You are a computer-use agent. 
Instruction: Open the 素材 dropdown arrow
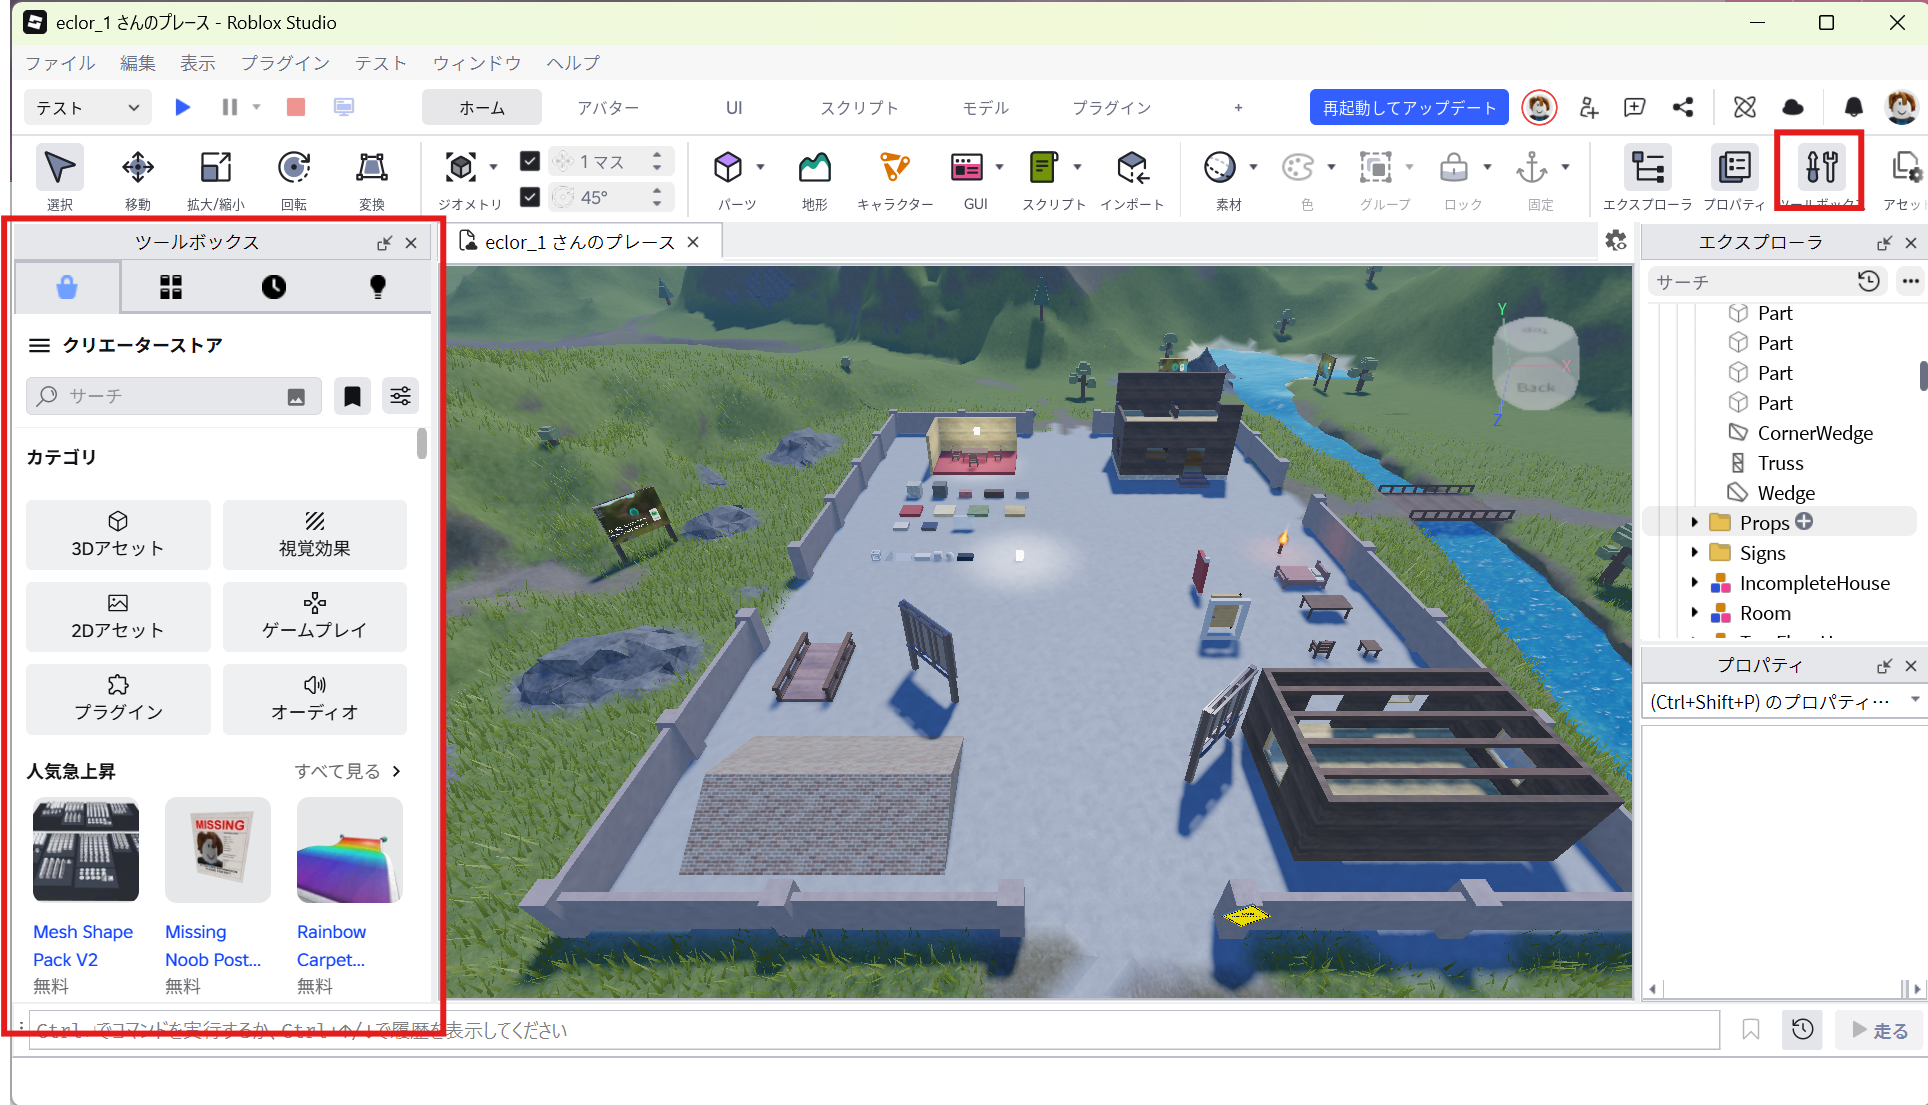(1253, 167)
